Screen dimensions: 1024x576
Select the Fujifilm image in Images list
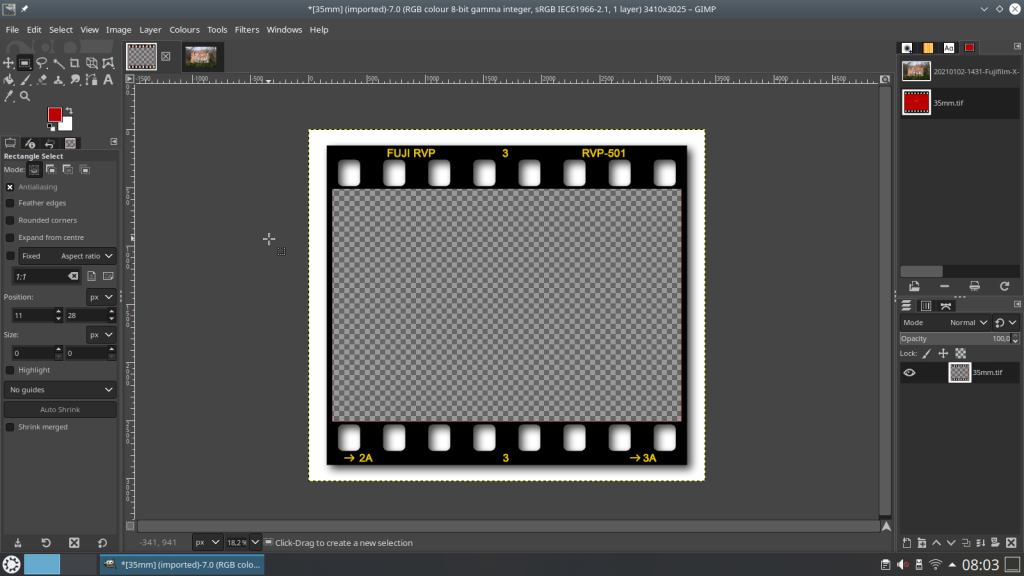[x=959, y=71]
